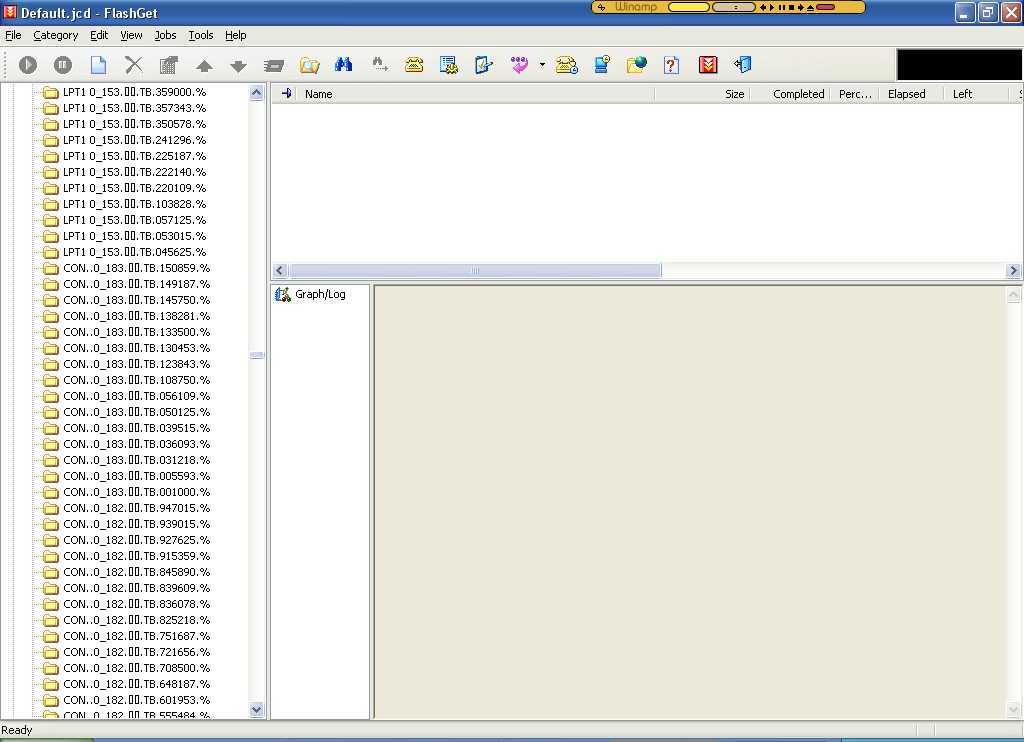This screenshot has height=742, width=1024.
Task: Click the Winamp seek position bar
Action: 687,7
